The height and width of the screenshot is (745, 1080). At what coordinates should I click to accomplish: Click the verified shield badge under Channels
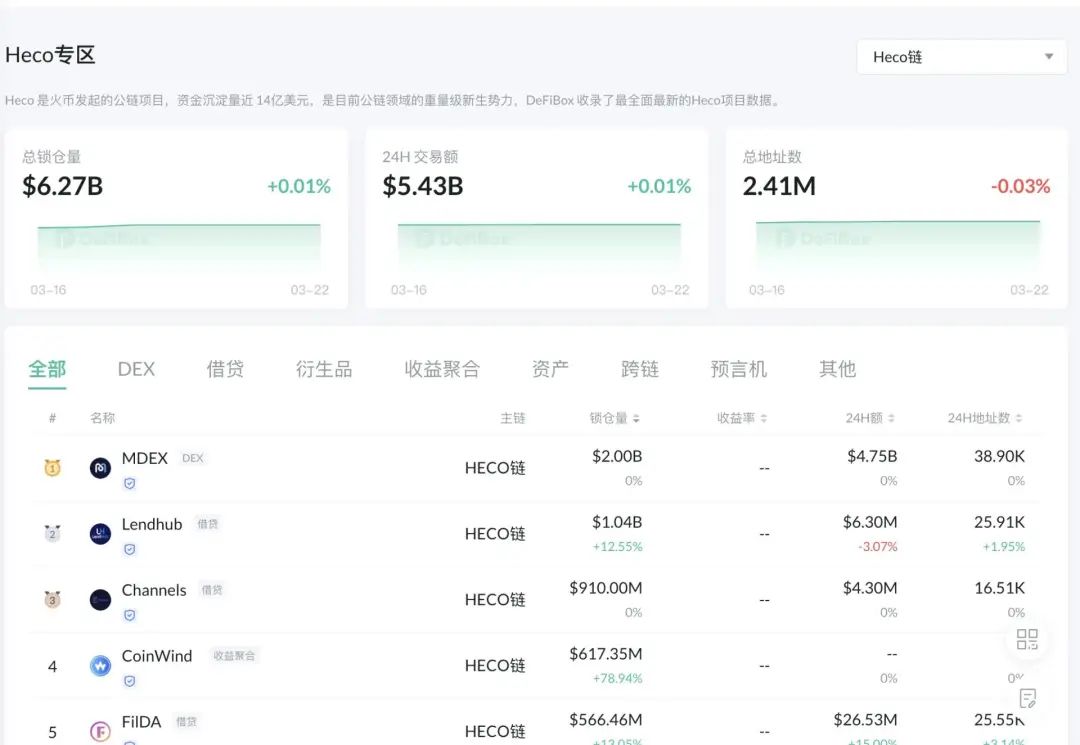click(x=129, y=616)
